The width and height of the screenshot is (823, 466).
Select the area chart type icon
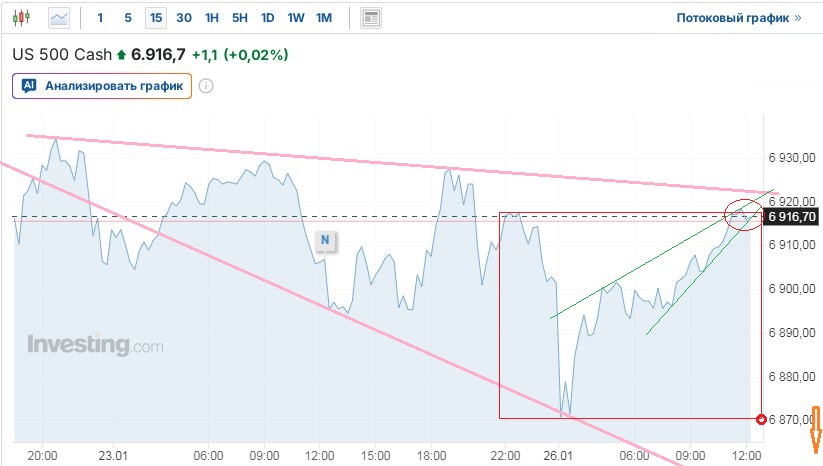pos(60,17)
